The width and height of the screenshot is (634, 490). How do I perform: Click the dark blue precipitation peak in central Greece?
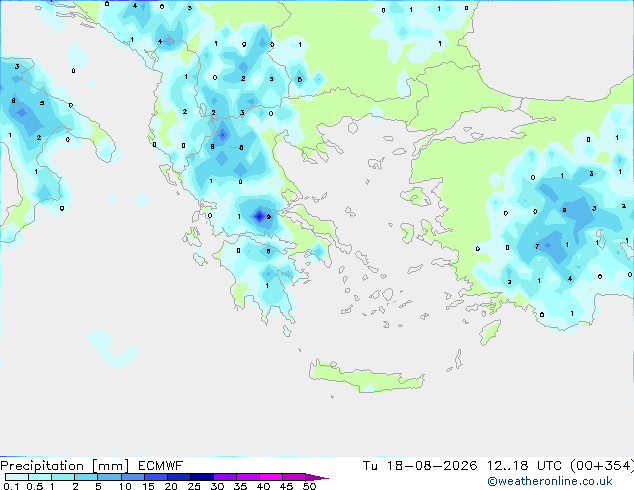click(x=259, y=216)
